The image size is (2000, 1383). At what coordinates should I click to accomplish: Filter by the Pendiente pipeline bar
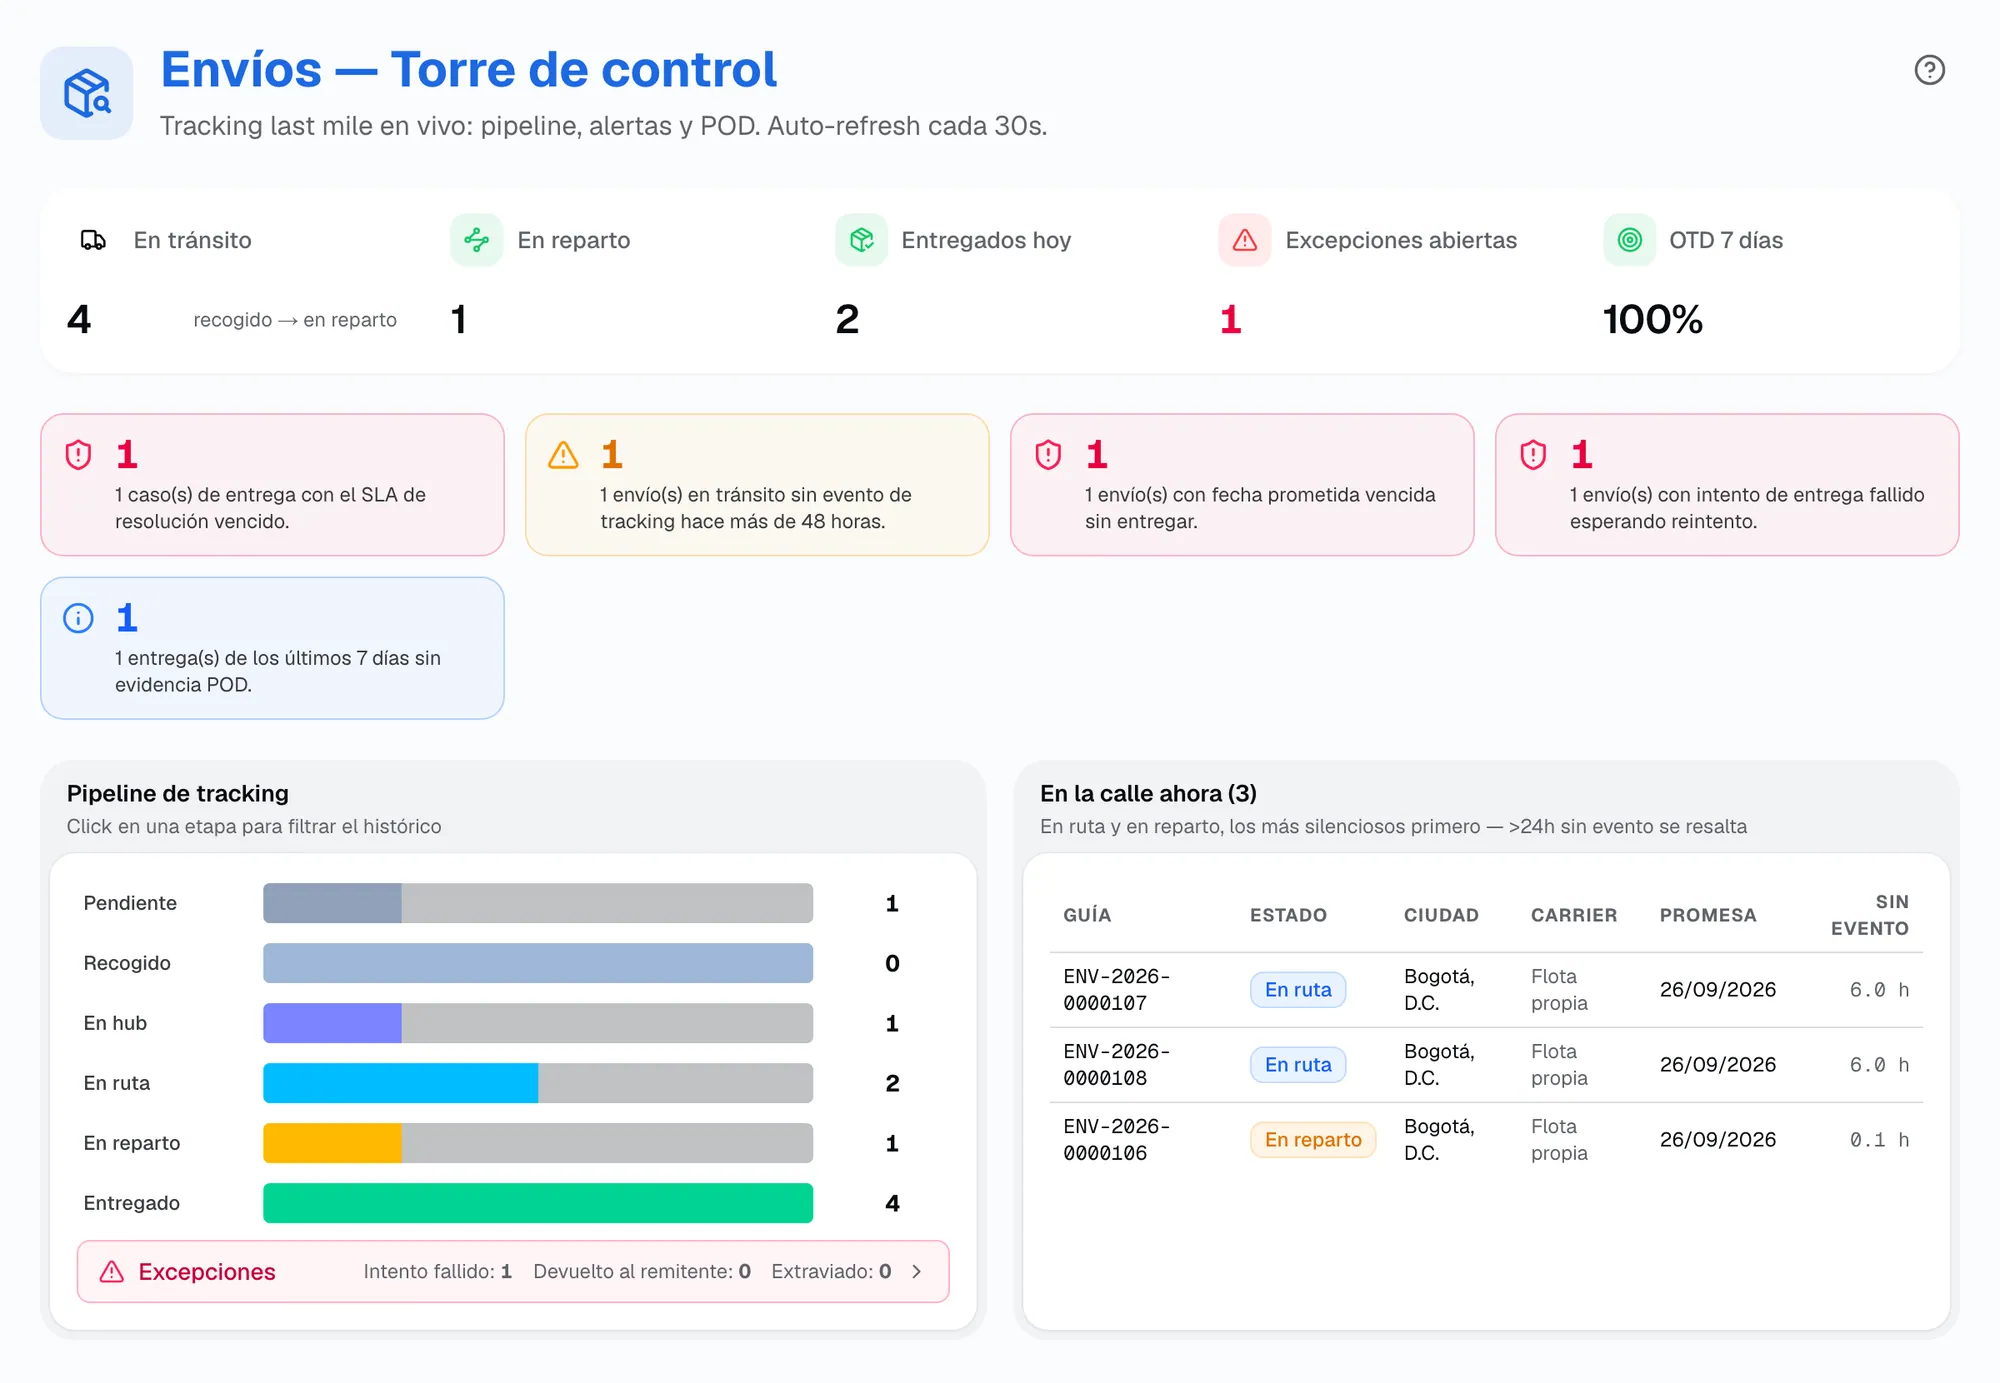(538, 903)
